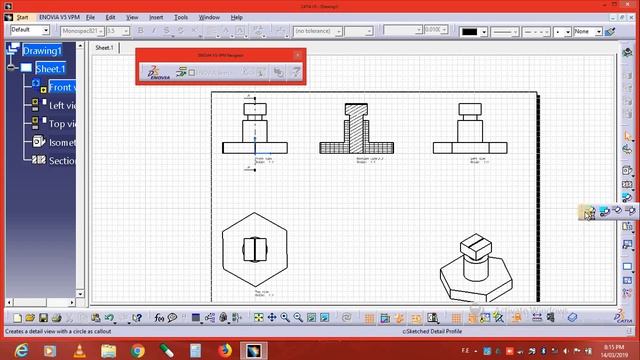Open the font size 3.5 dropdown

click(126, 31)
